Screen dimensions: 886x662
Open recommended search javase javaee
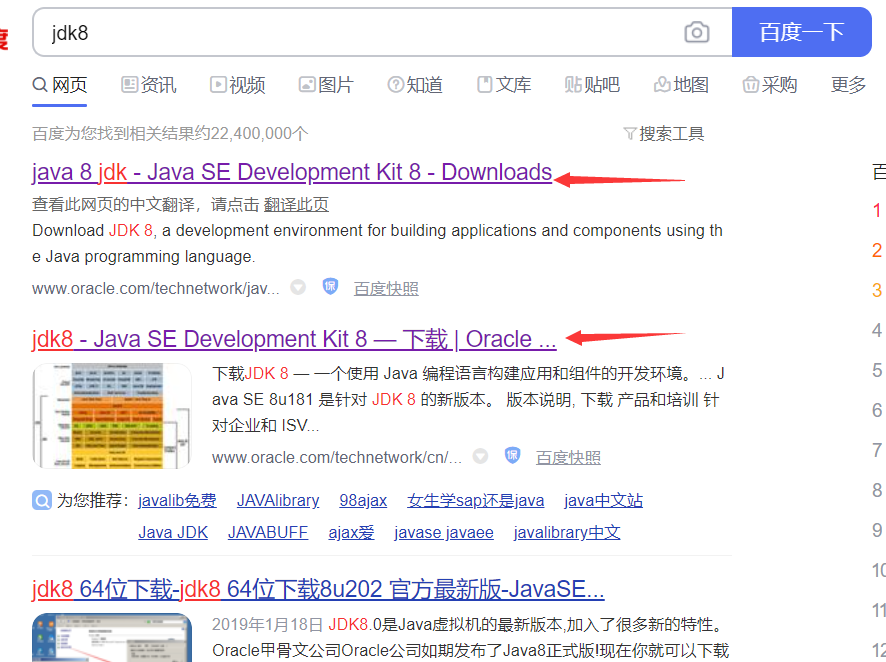pyautogui.click(x=444, y=533)
